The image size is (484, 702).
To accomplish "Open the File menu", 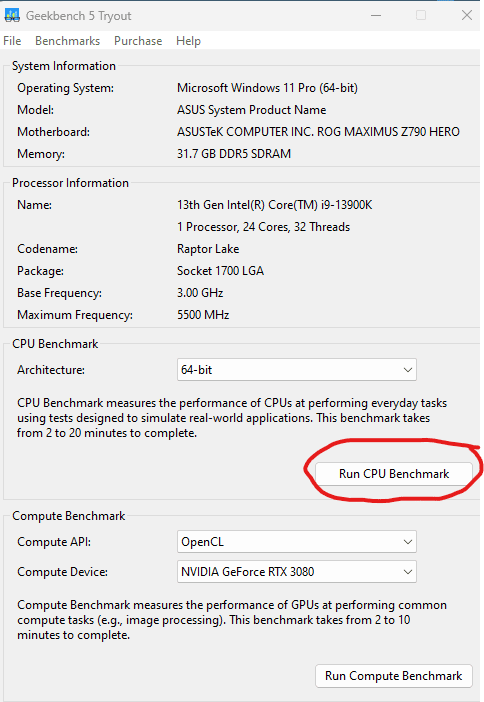I will pyautogui.click(x=12, y=41).
